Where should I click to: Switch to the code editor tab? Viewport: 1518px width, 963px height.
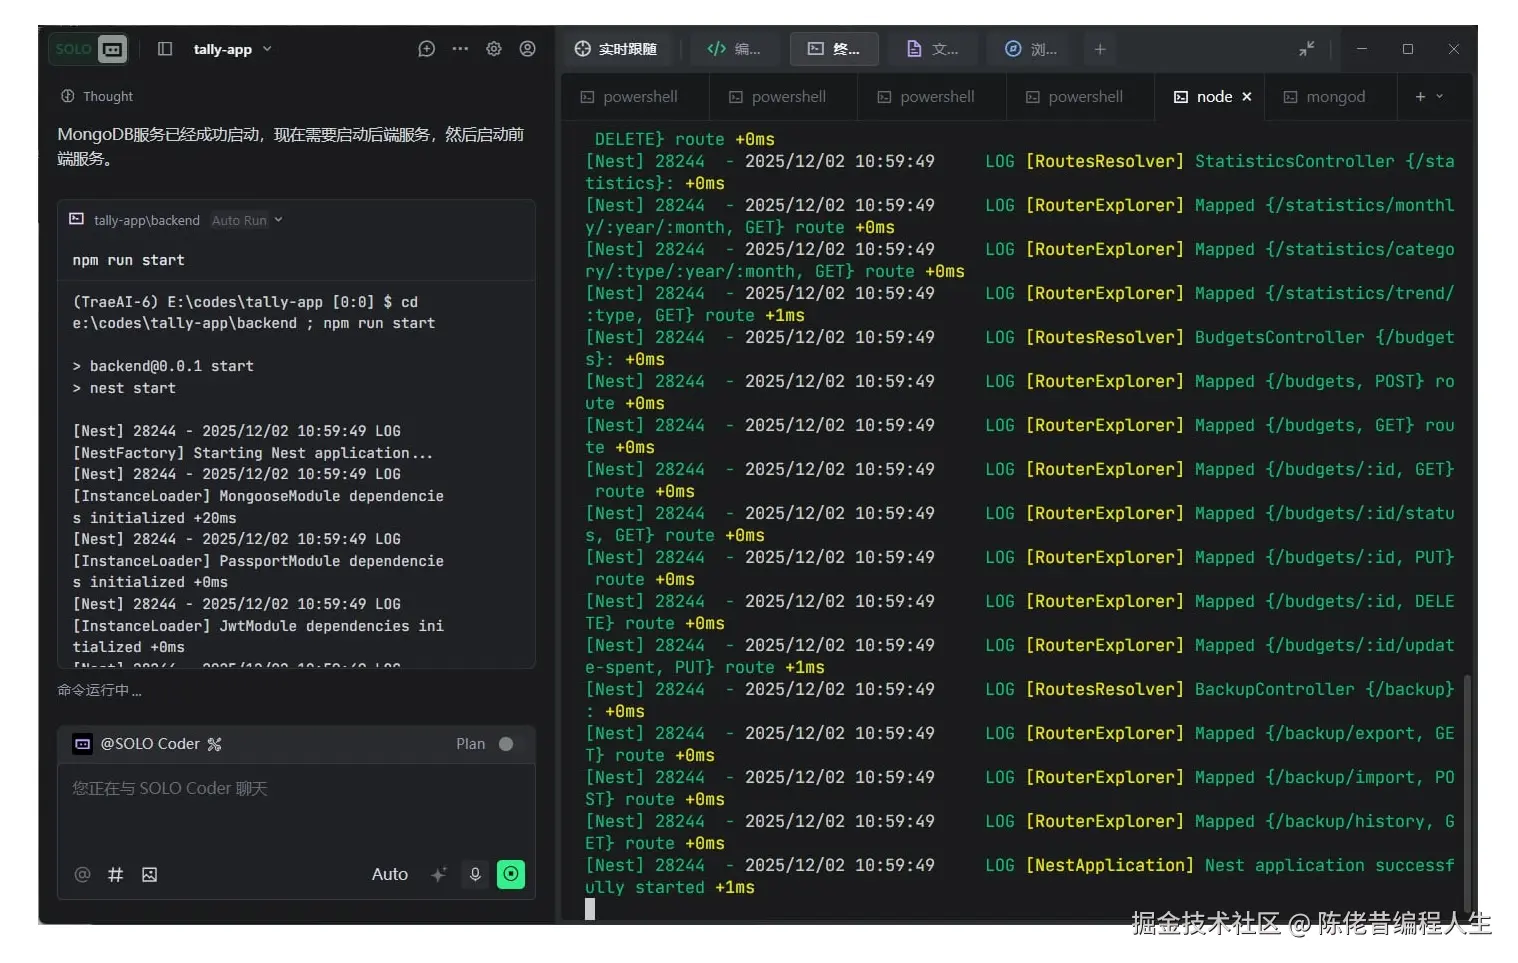[x=734, y=49]
